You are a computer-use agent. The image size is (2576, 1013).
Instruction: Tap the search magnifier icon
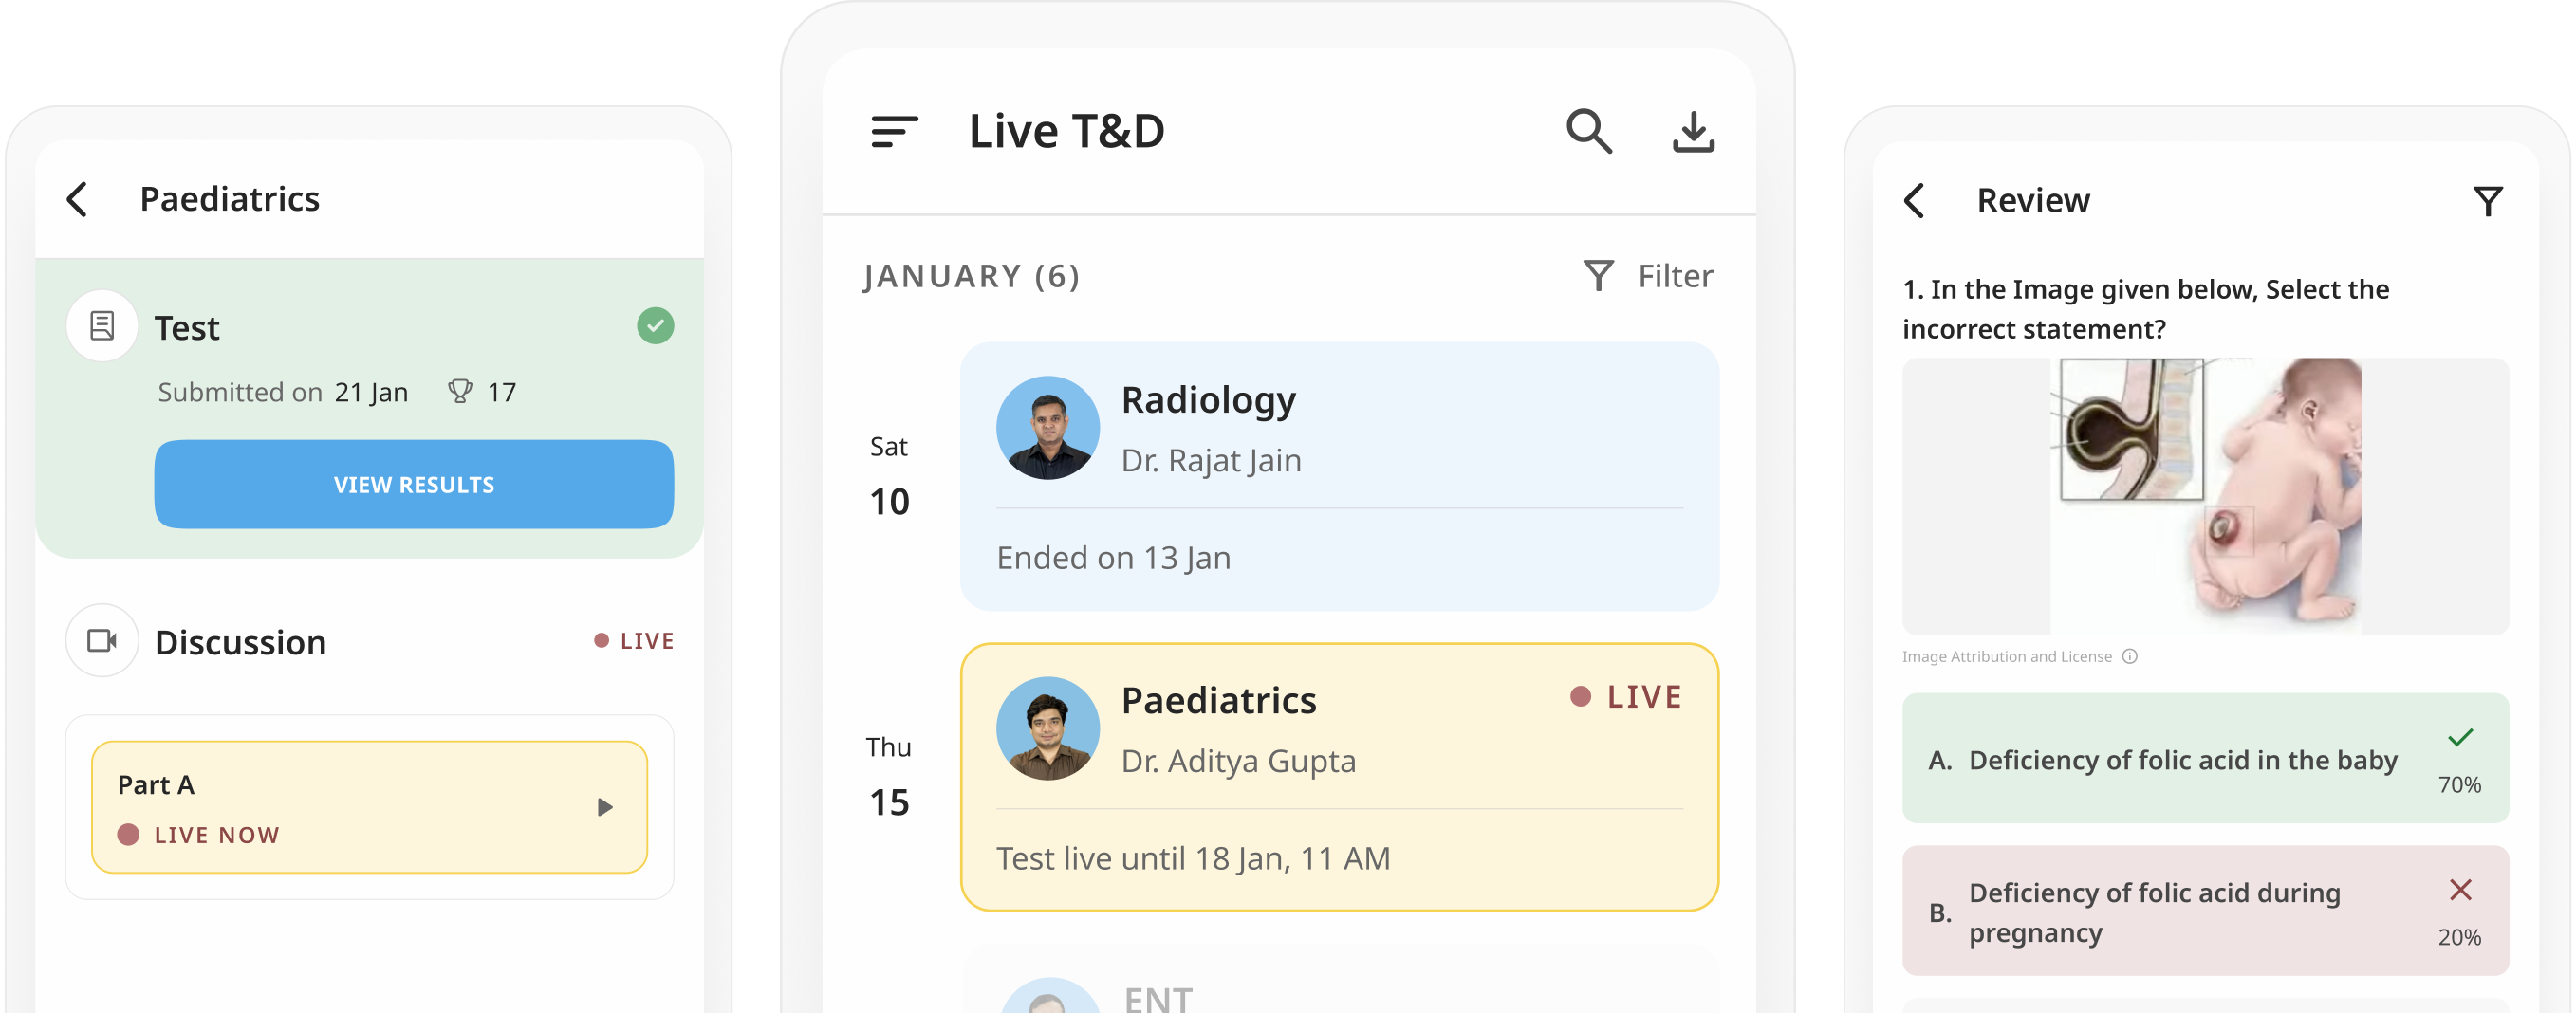(1588, 132)
